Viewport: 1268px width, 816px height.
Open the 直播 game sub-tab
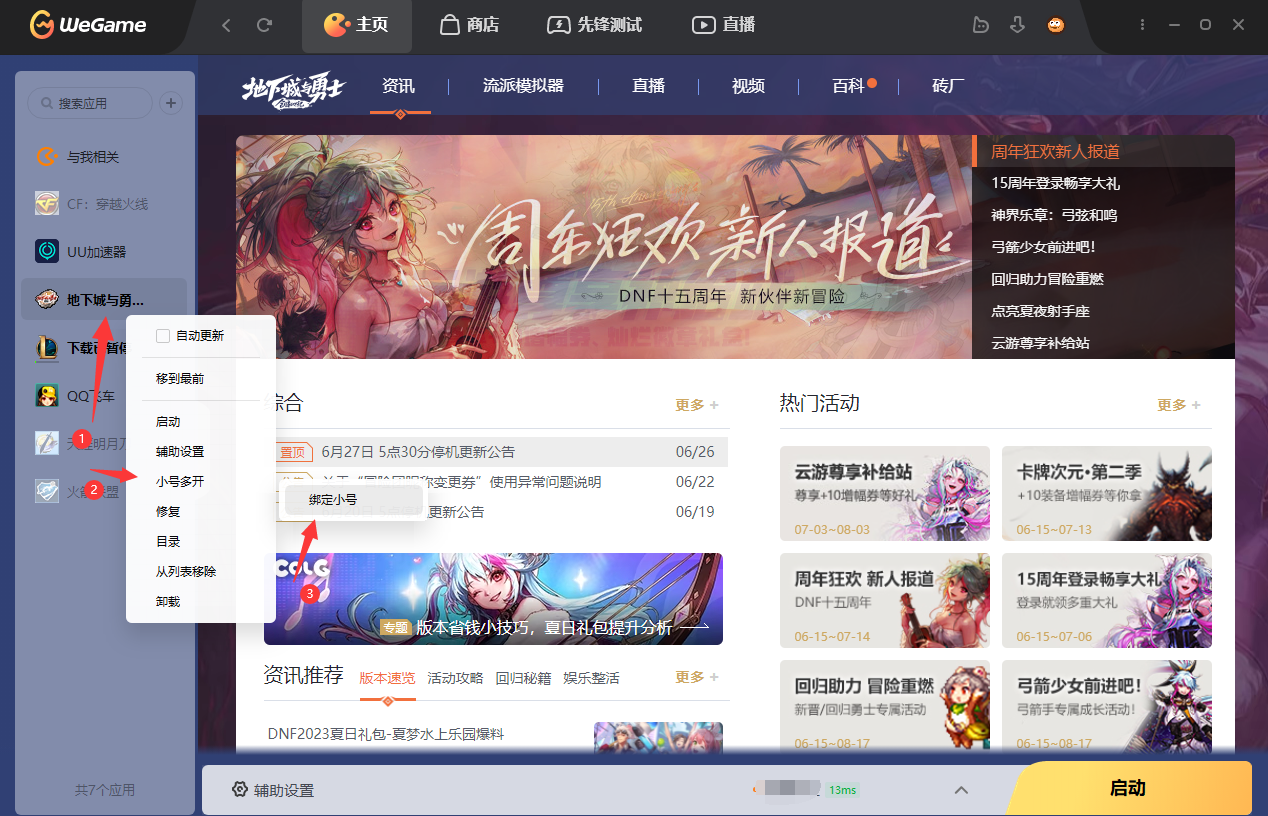(x=649, y=86)
